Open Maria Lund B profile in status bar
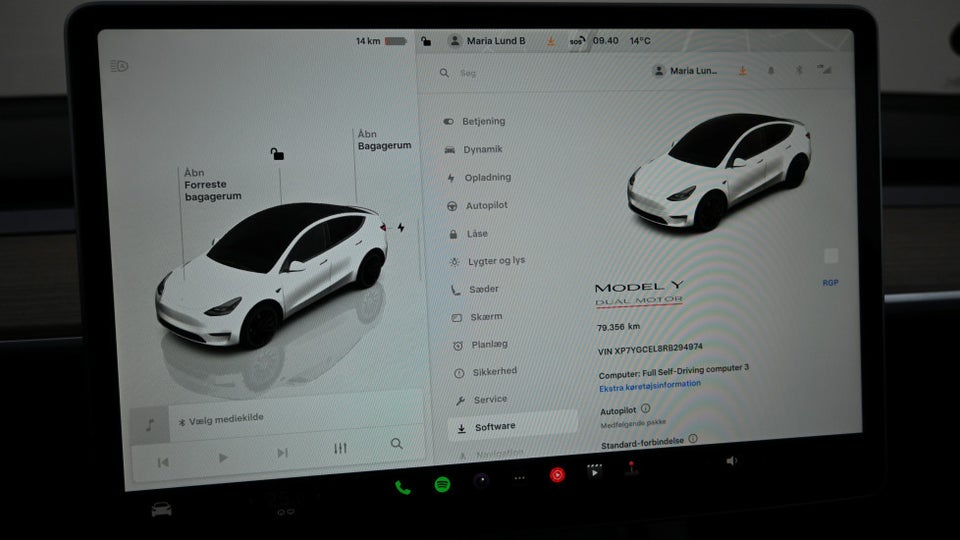Viewport: 960px width, 540px height. coord(487,41)
